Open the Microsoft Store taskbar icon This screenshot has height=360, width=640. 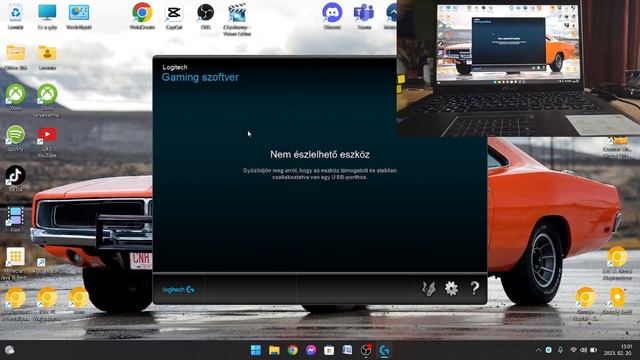coord(329,350)
